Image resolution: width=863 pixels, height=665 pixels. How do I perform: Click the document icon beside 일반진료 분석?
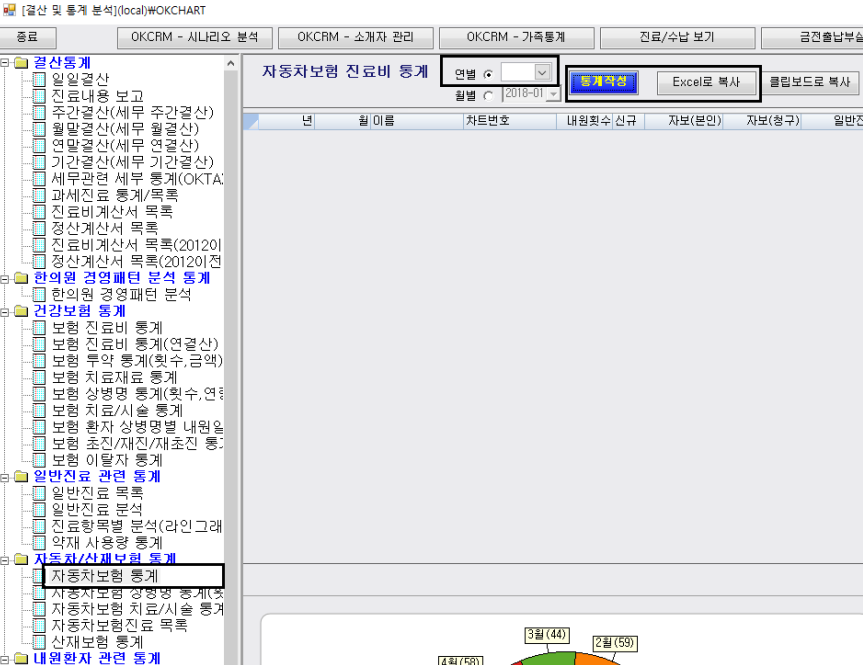(x=39, y=509)
